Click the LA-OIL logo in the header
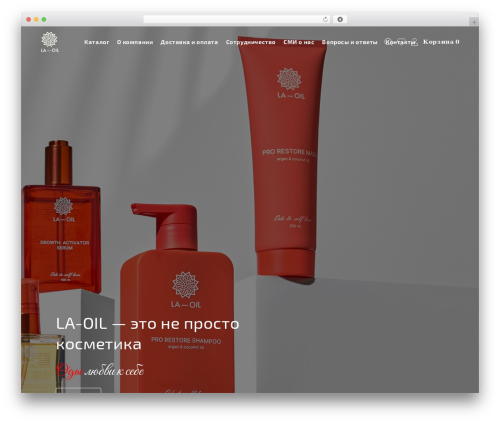This screenshot has height=423, width=500. [50, 42]
